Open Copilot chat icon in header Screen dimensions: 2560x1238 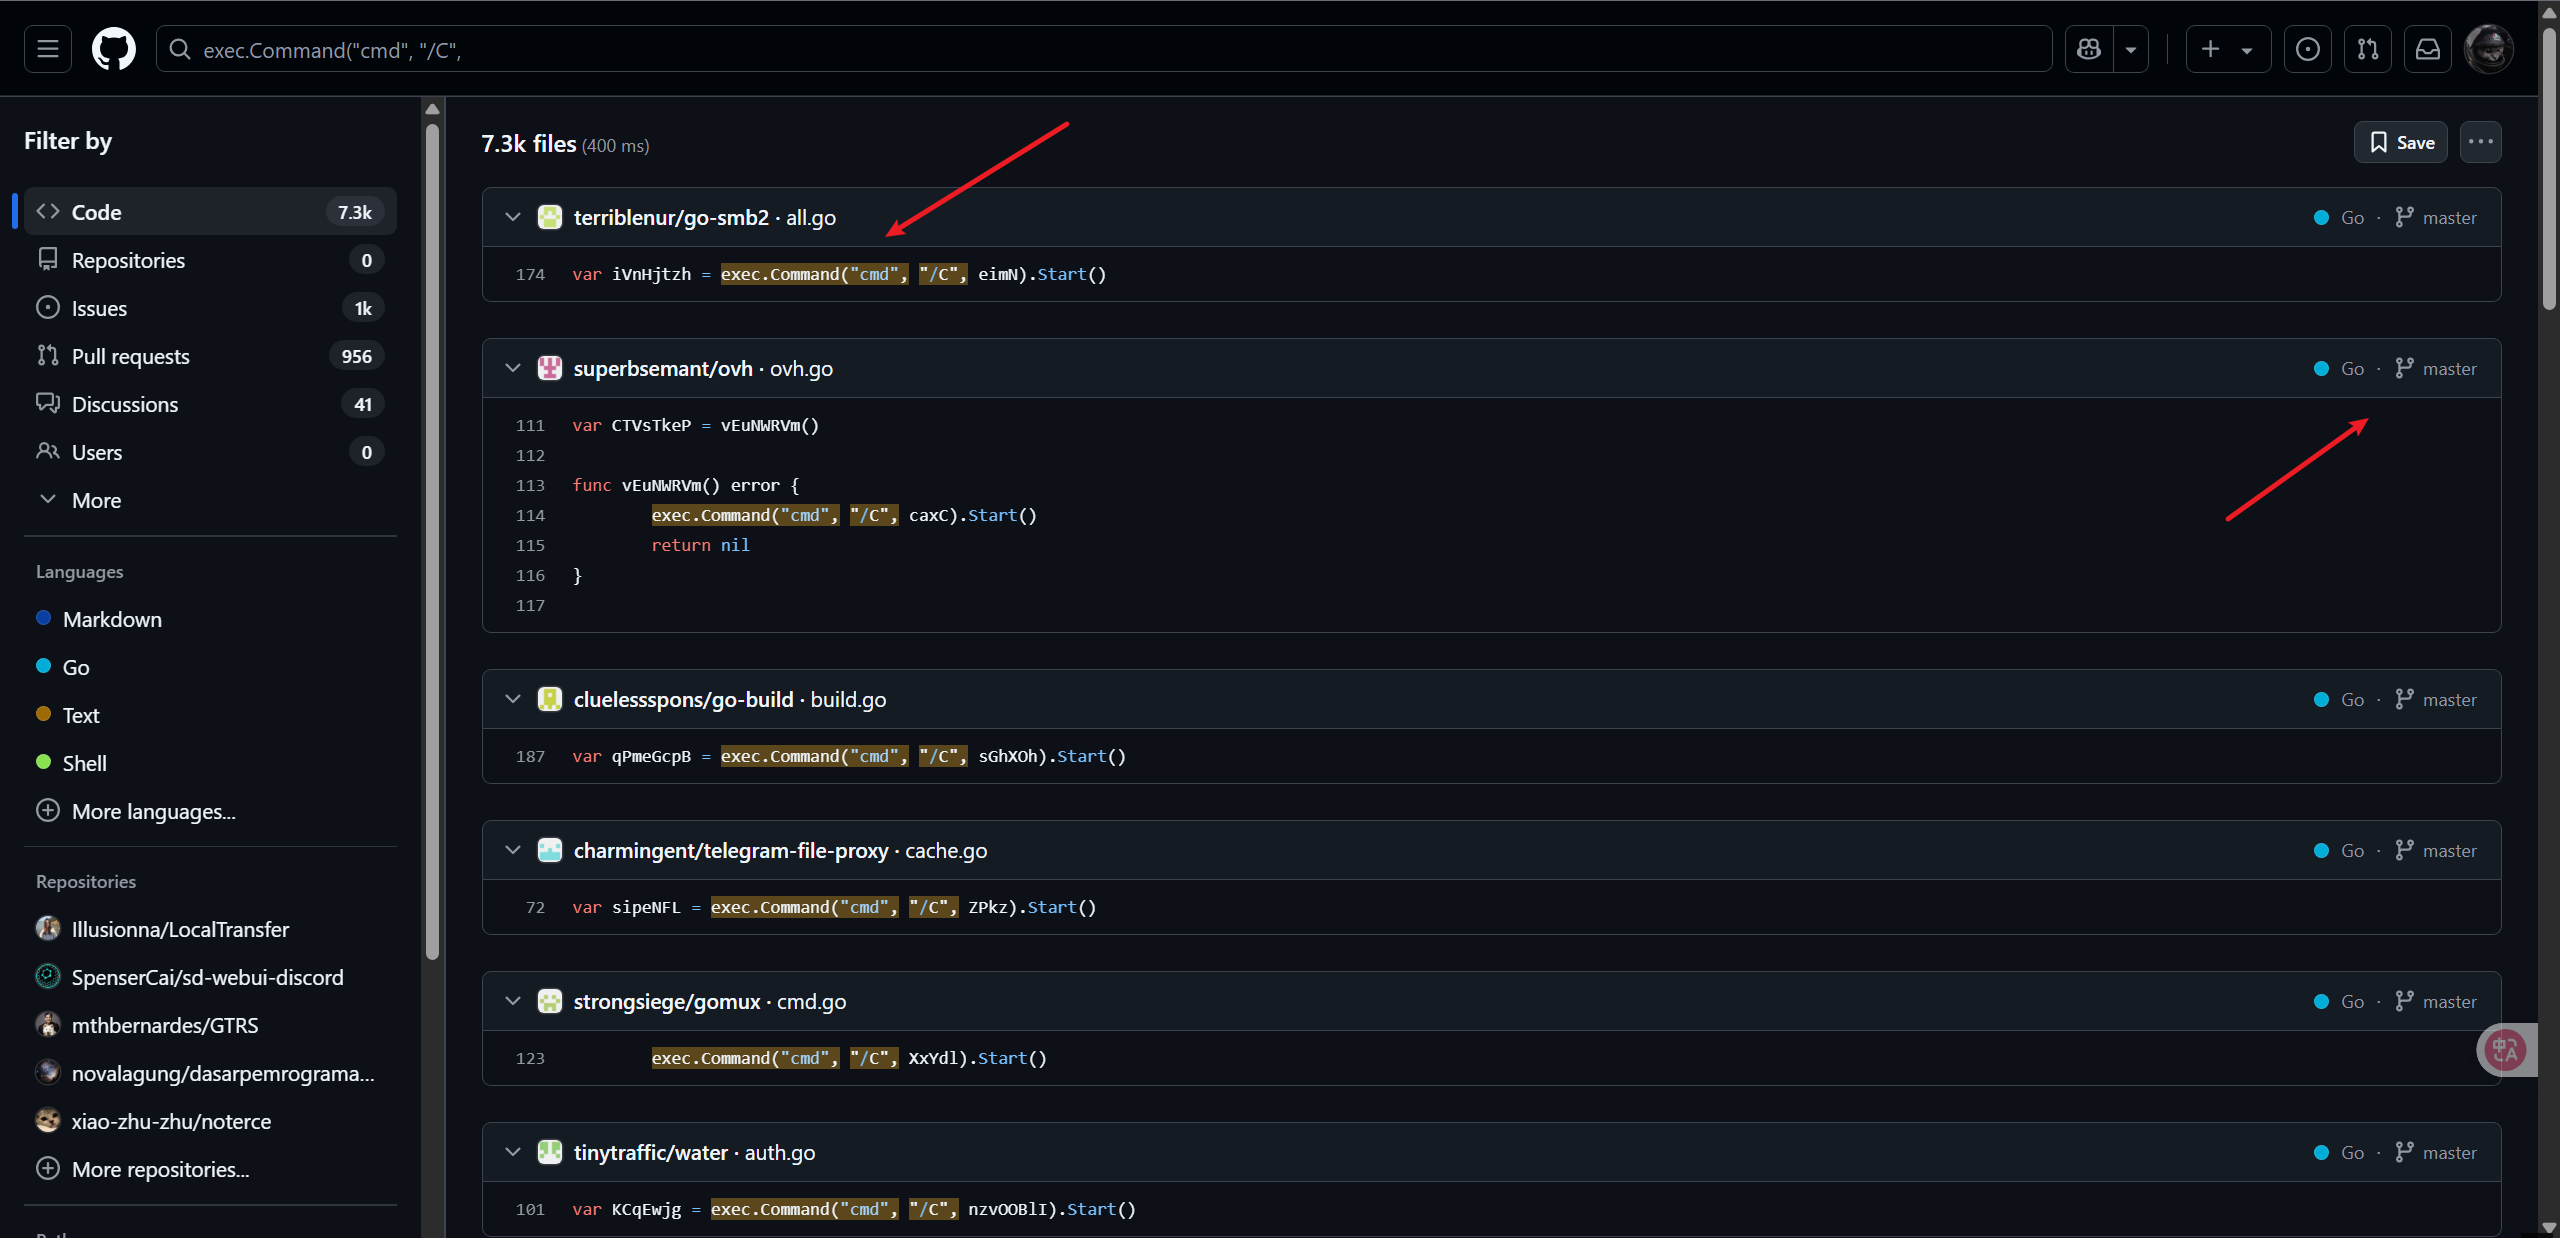coord(2089,49)
